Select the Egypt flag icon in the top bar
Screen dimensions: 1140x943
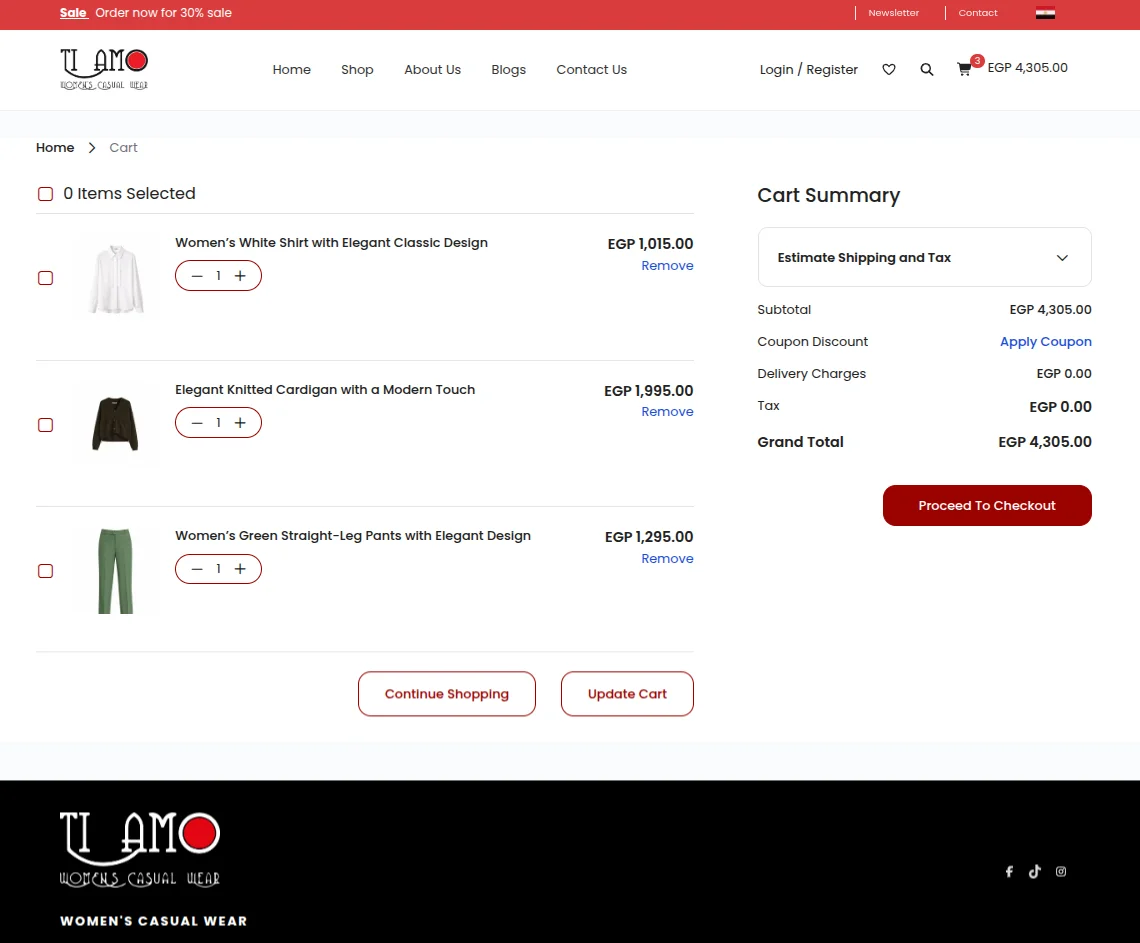(1045, 13)
